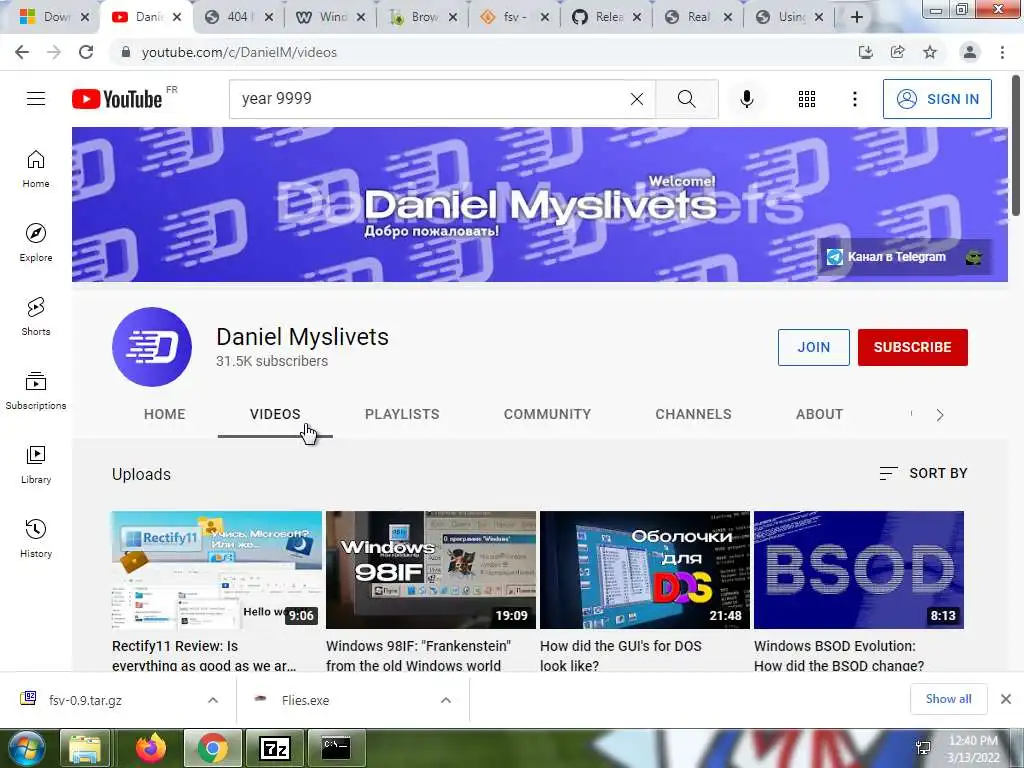
Task: Bookmark this page with the star
Action: tap(930, 52)
